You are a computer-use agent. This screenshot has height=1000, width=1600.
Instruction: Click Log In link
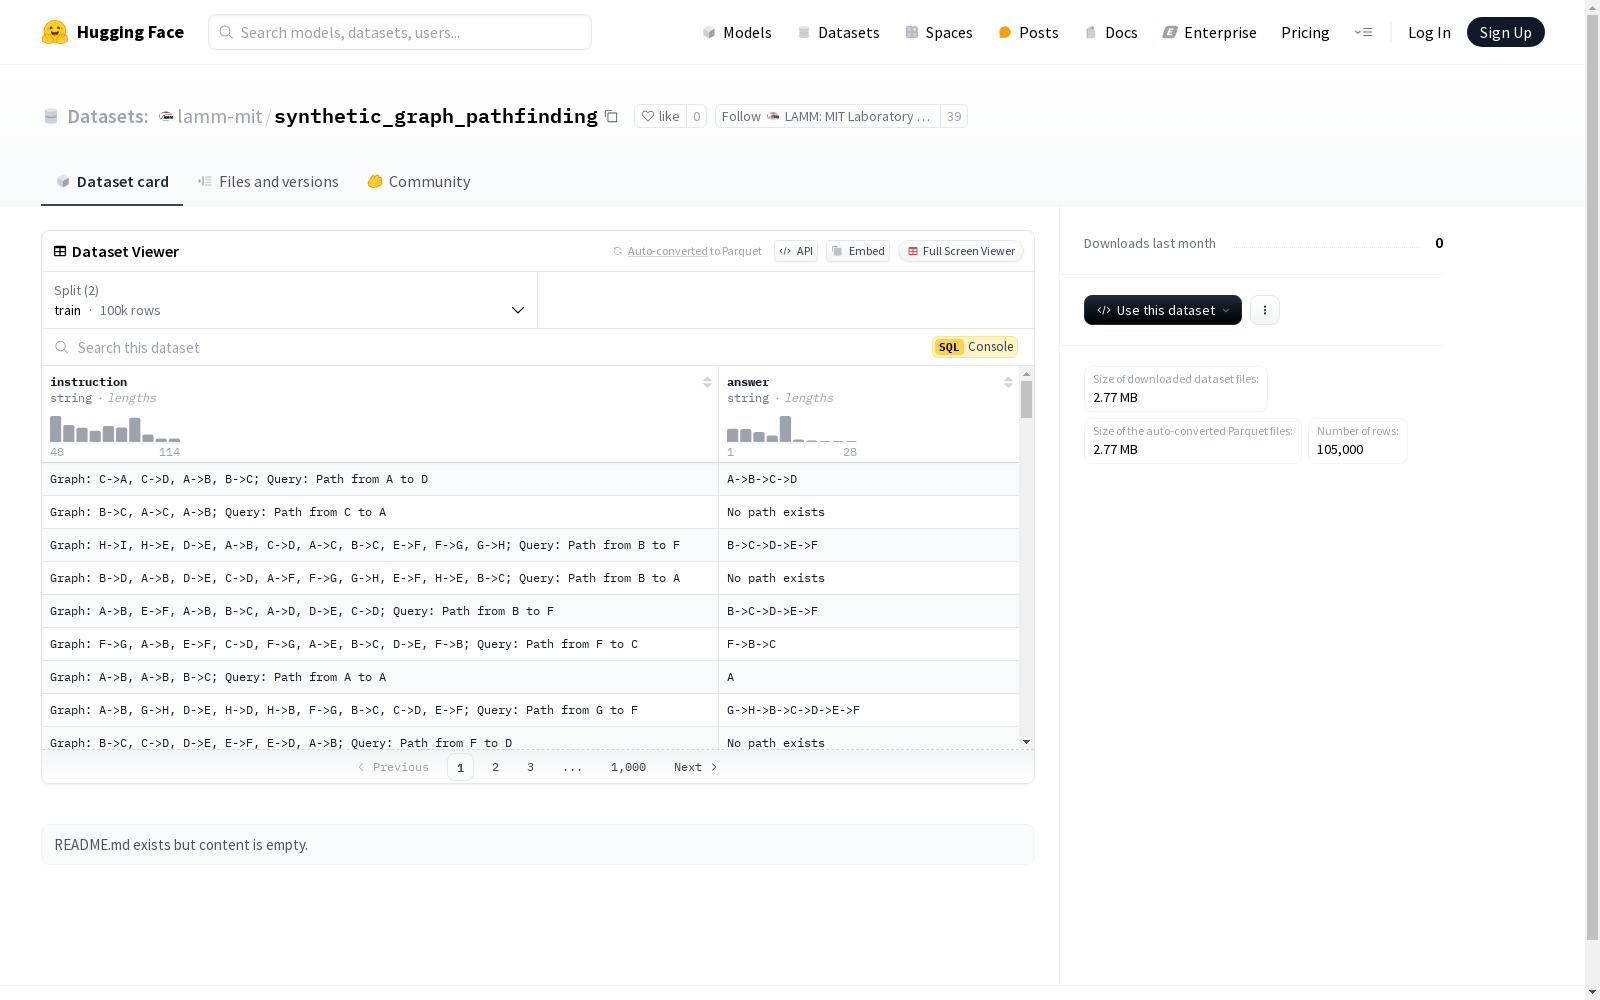point(1429,32)
